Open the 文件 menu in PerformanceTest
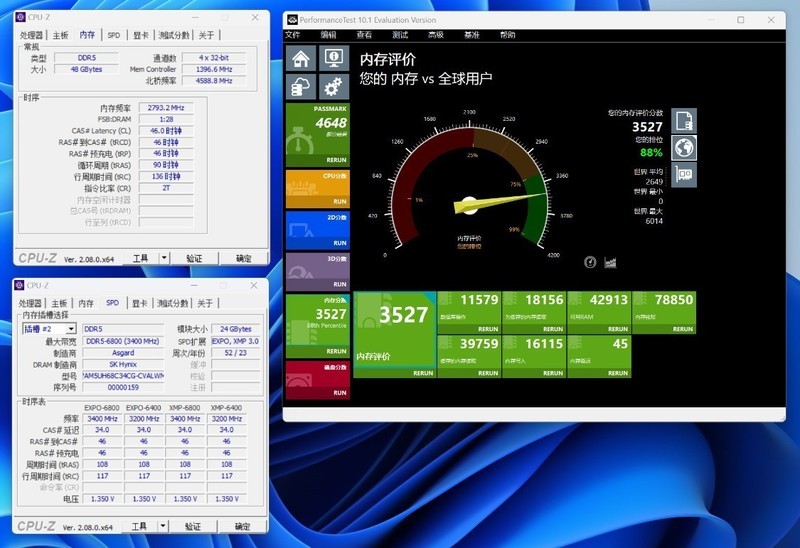 coord(292,35)
